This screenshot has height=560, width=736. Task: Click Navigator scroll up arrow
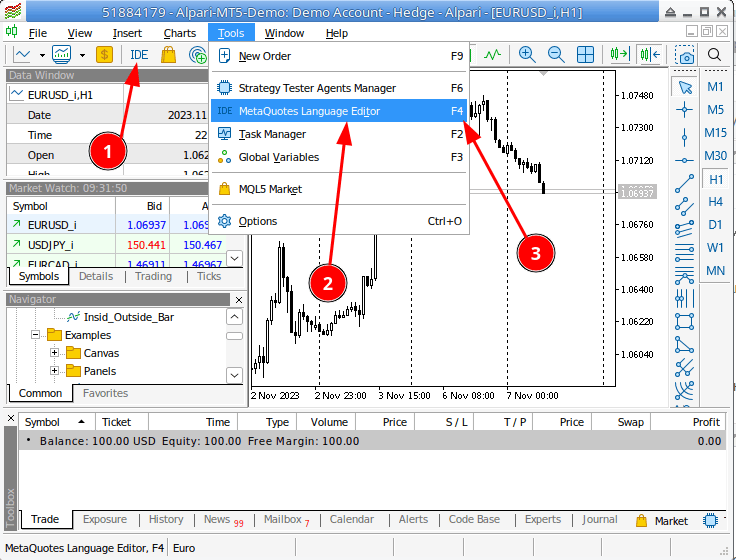click(x=234, y=317)
